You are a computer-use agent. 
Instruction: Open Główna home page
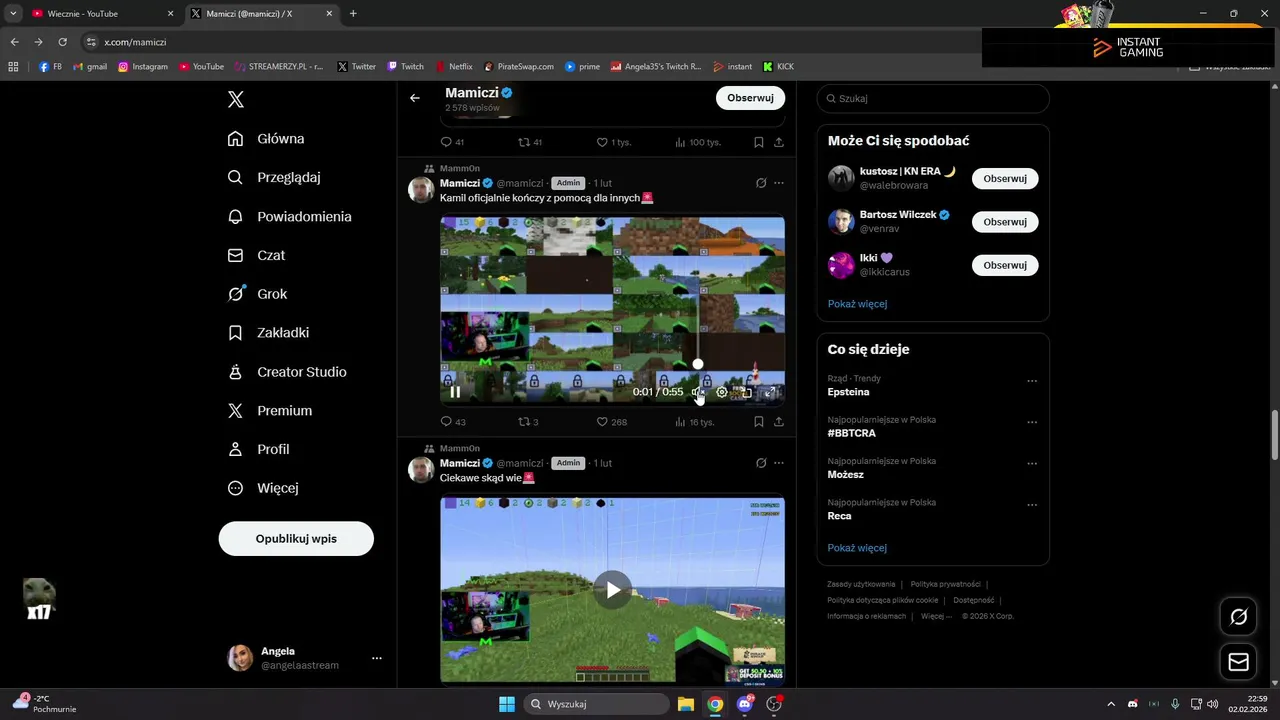(266, 139)
